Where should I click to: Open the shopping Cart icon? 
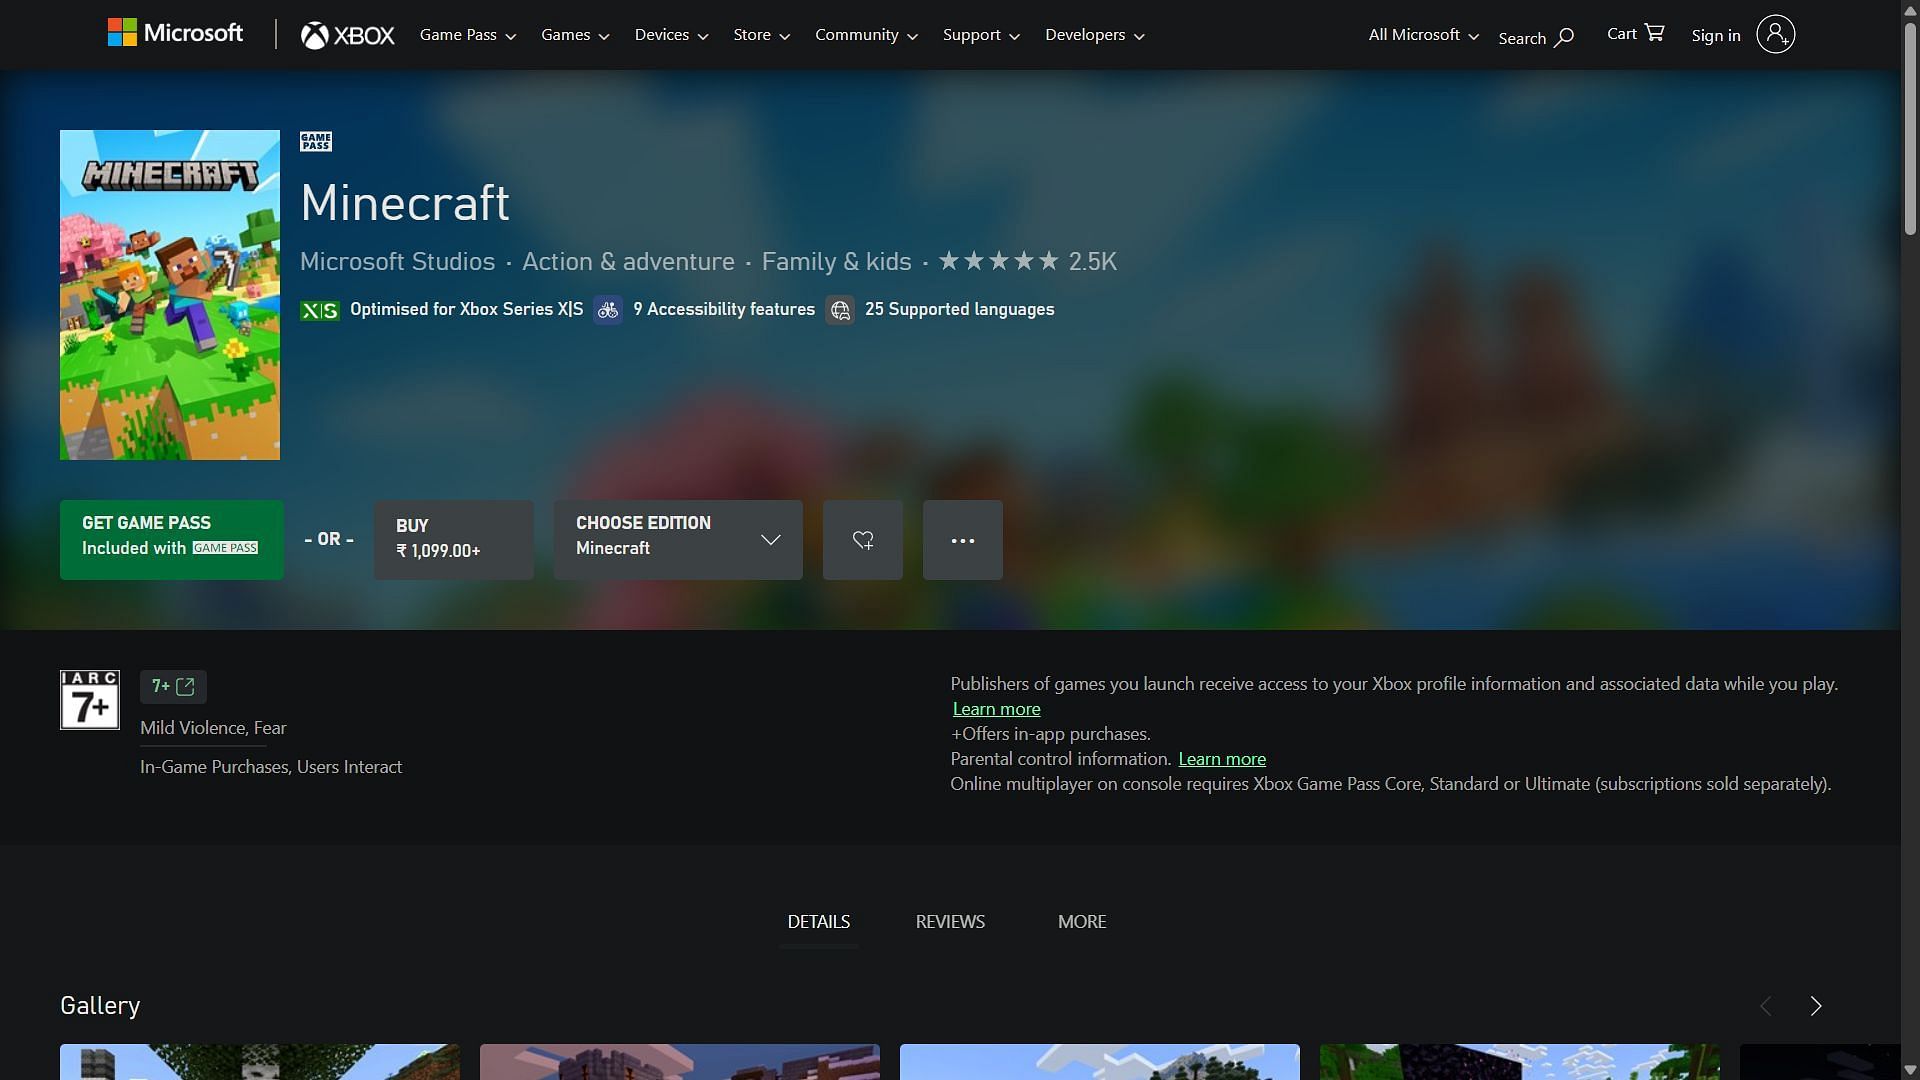click(1654, 33)
